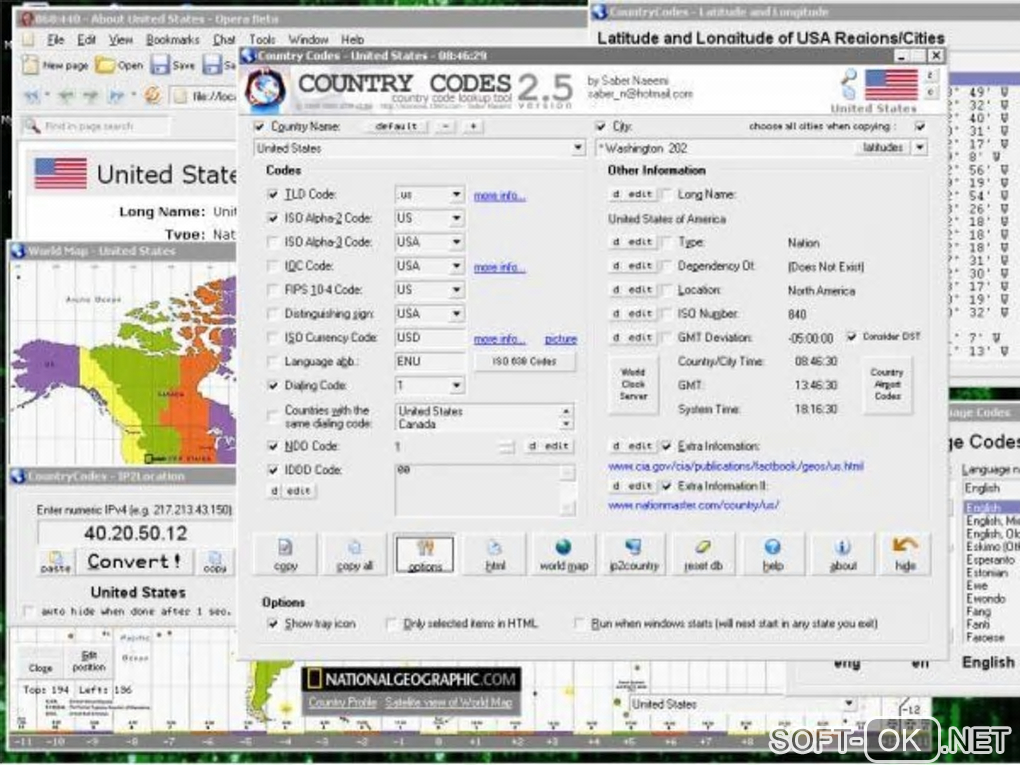Enable Run when windows starts checkbox
Viewport: 1020px width, 765px height.
pyautogui.click(x=579, y=624)
